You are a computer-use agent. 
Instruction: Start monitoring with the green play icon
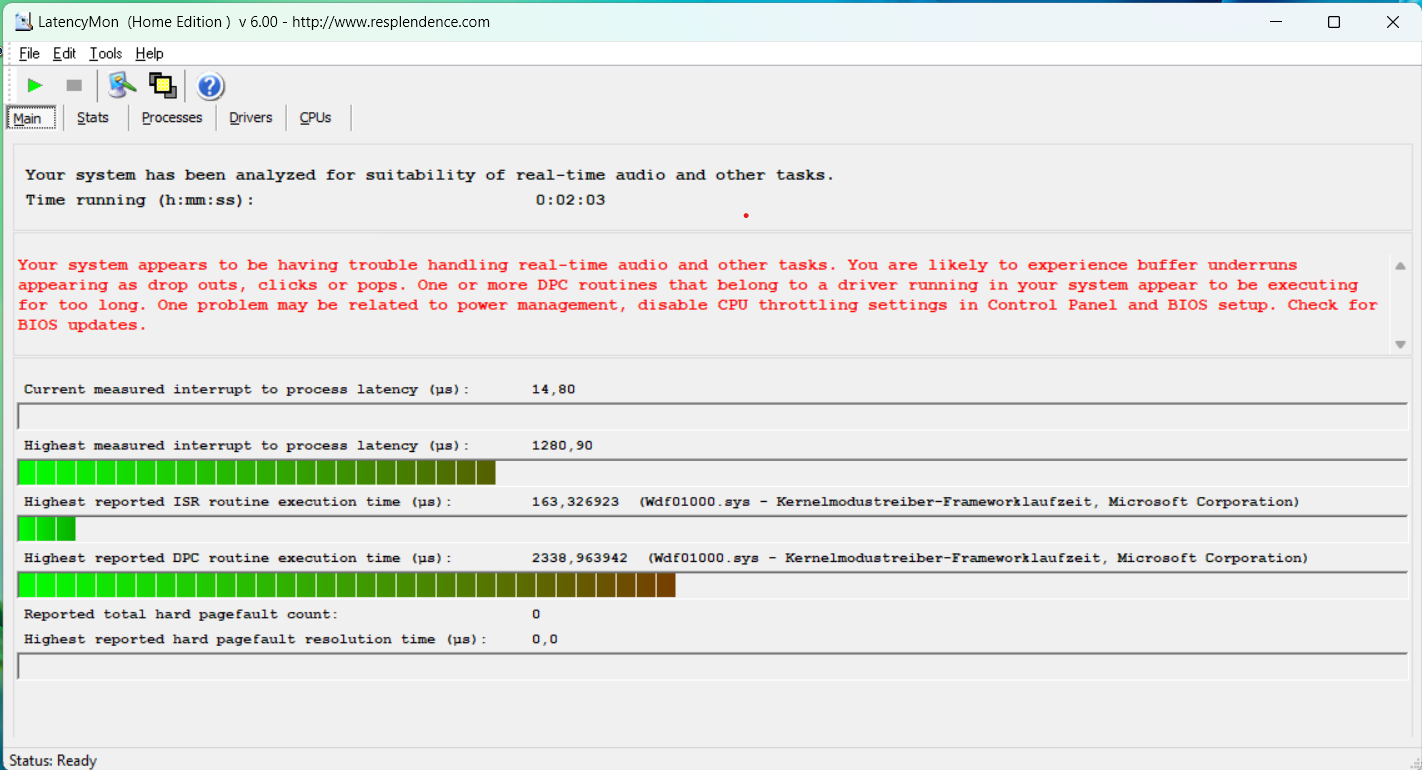pos(35,86)
